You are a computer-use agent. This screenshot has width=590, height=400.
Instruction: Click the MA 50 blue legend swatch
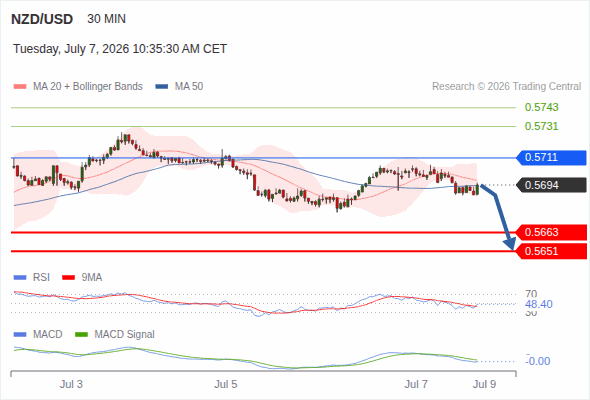point(162,87)
